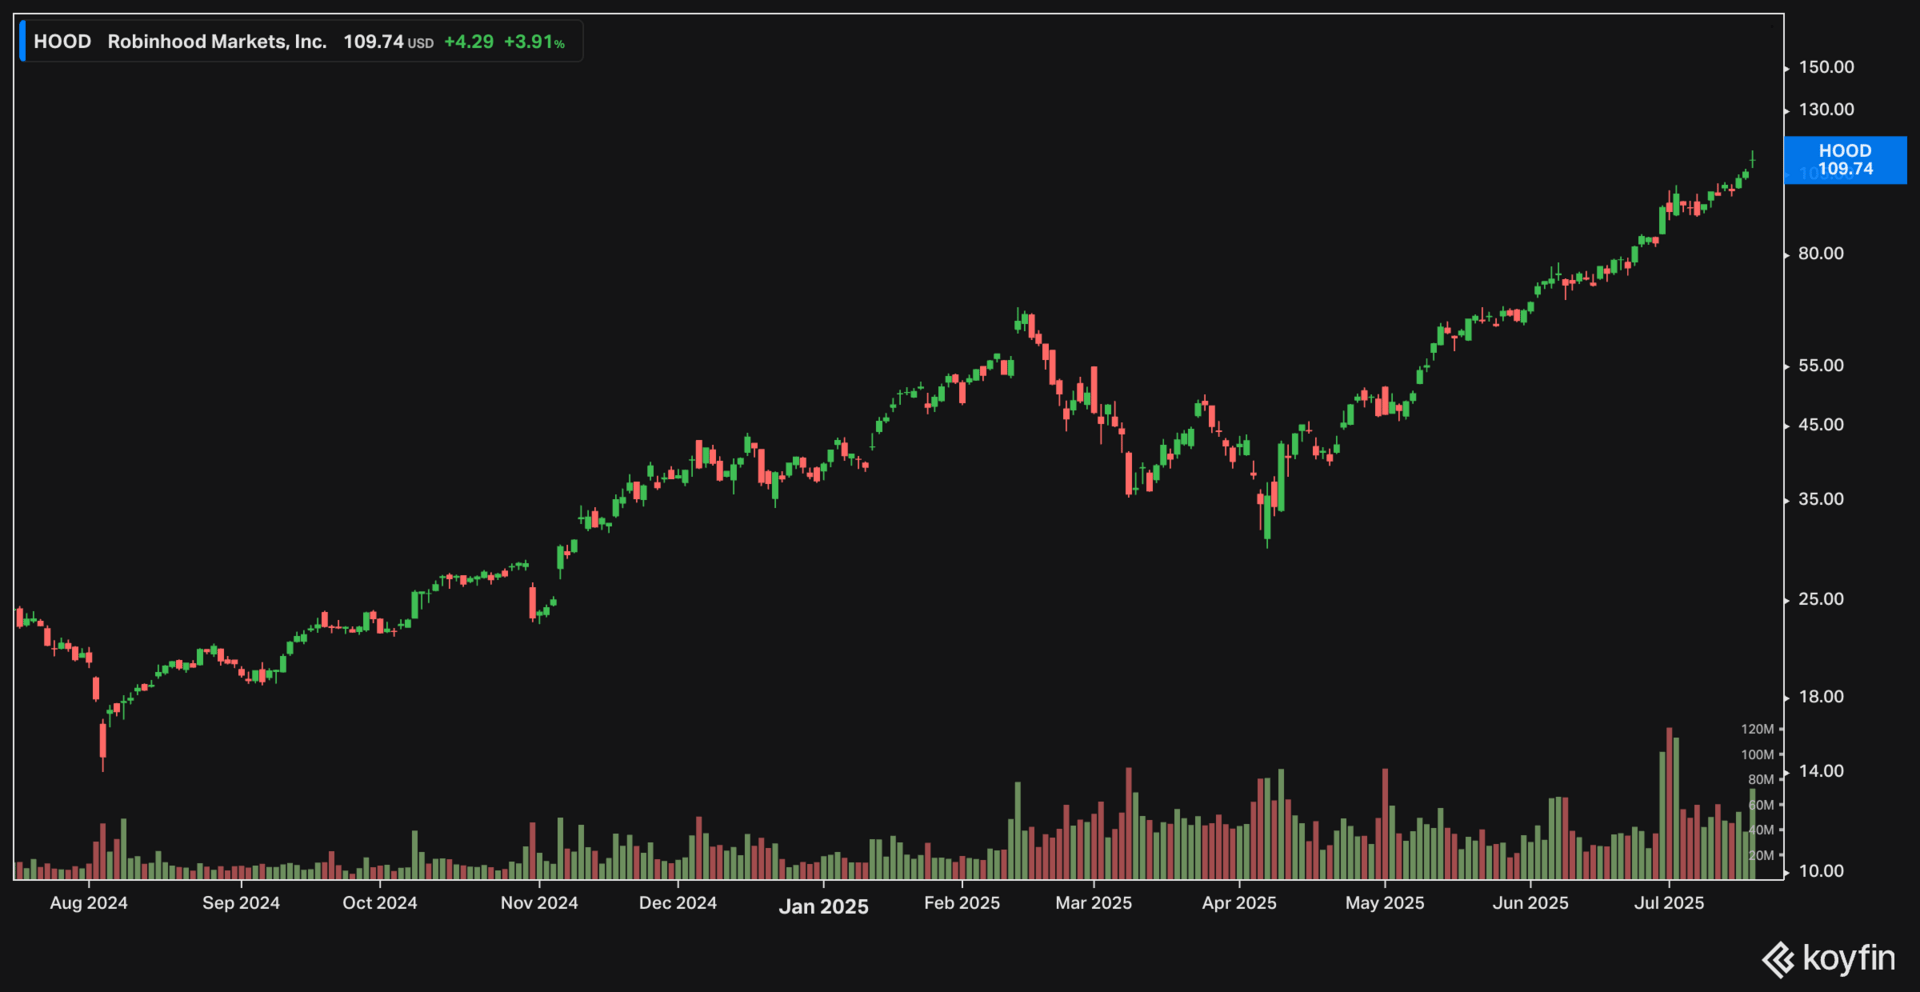This screenshot has height=992, width=1920.
Task: Click the Aug 2024 date label
Action: [89, 903]
